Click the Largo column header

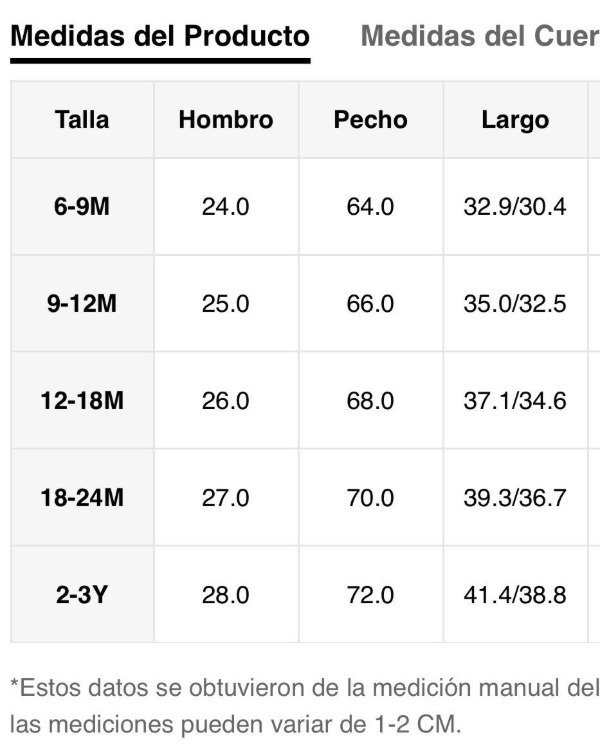coord(515,119)
